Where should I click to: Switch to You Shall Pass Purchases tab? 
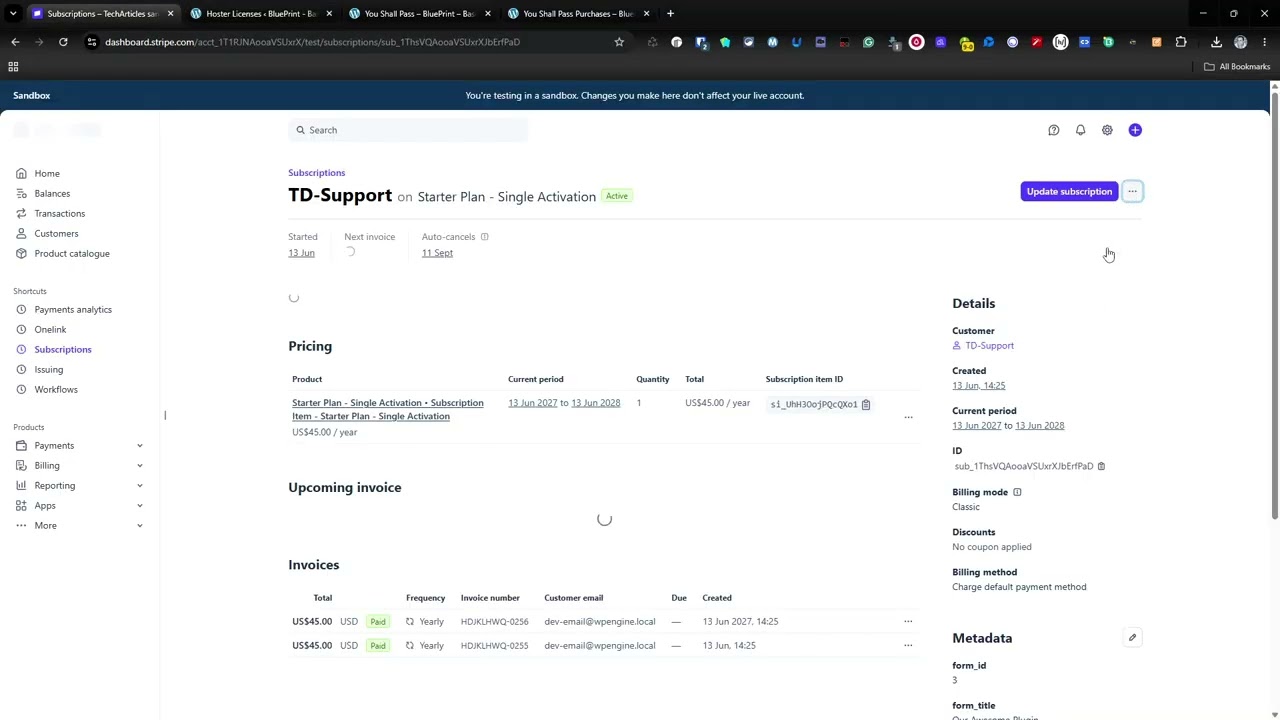coord(578,14)
